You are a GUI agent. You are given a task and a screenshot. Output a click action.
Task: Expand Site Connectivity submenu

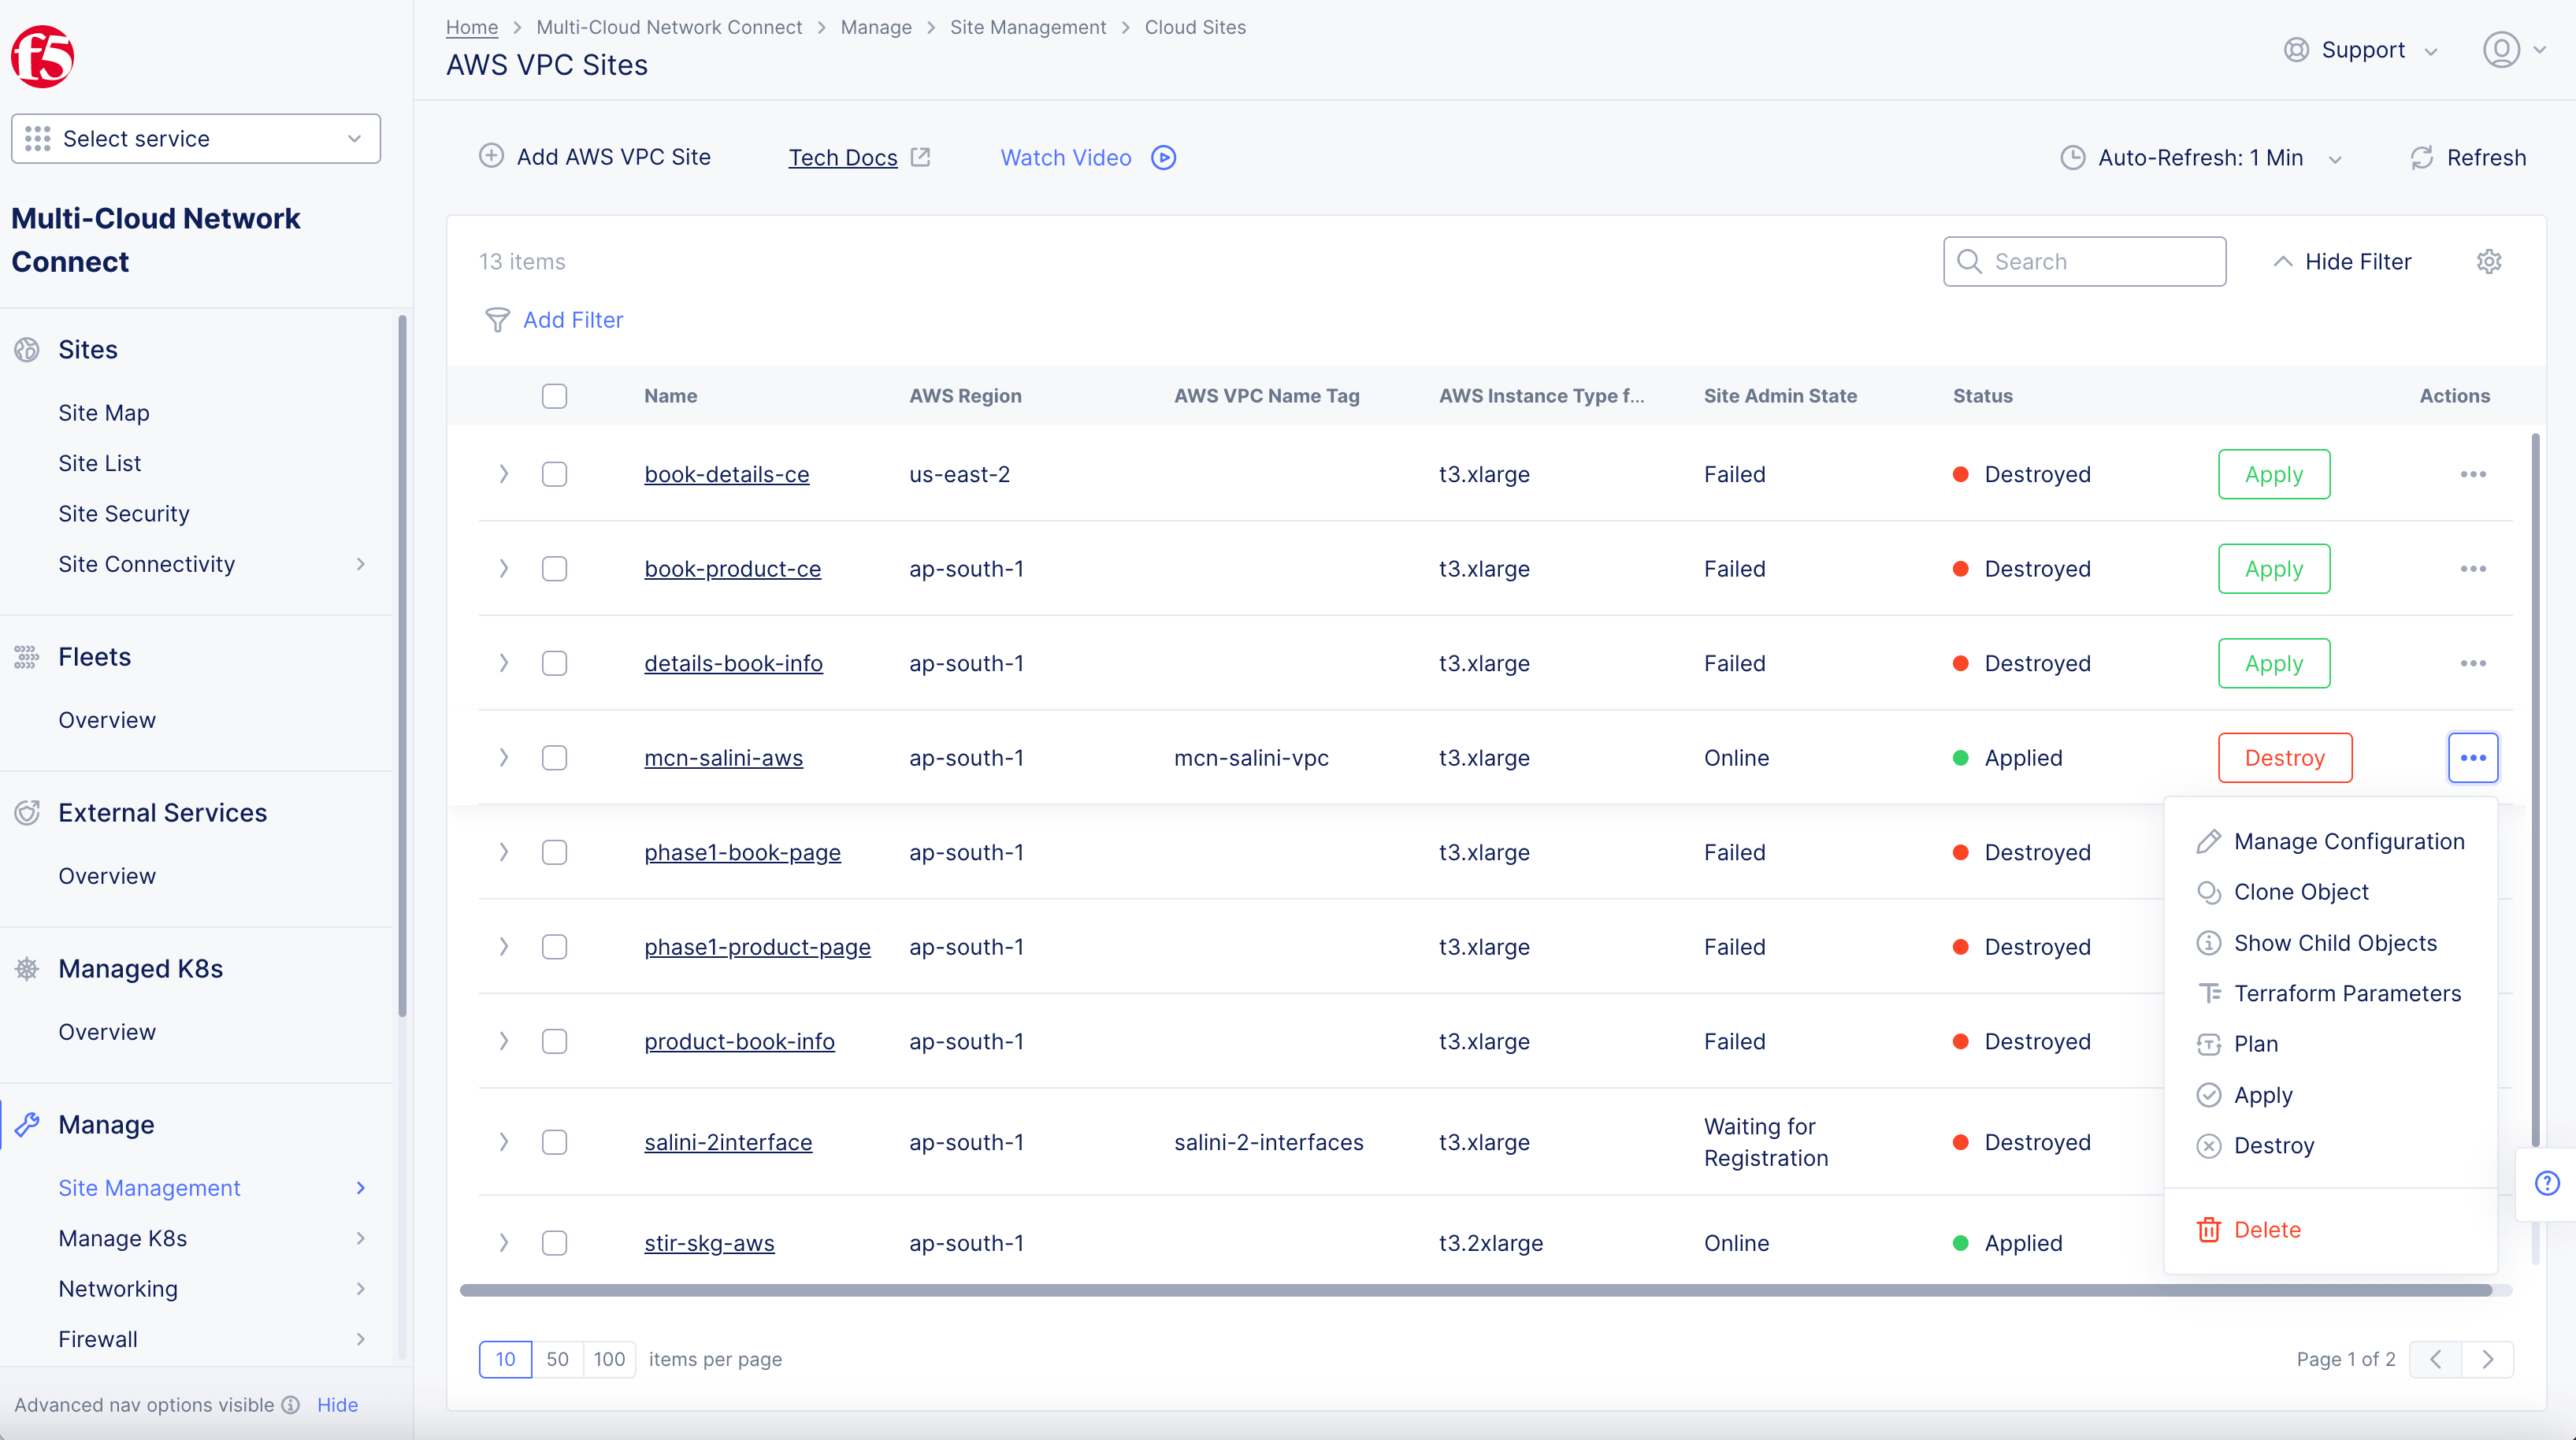[361, 564]
